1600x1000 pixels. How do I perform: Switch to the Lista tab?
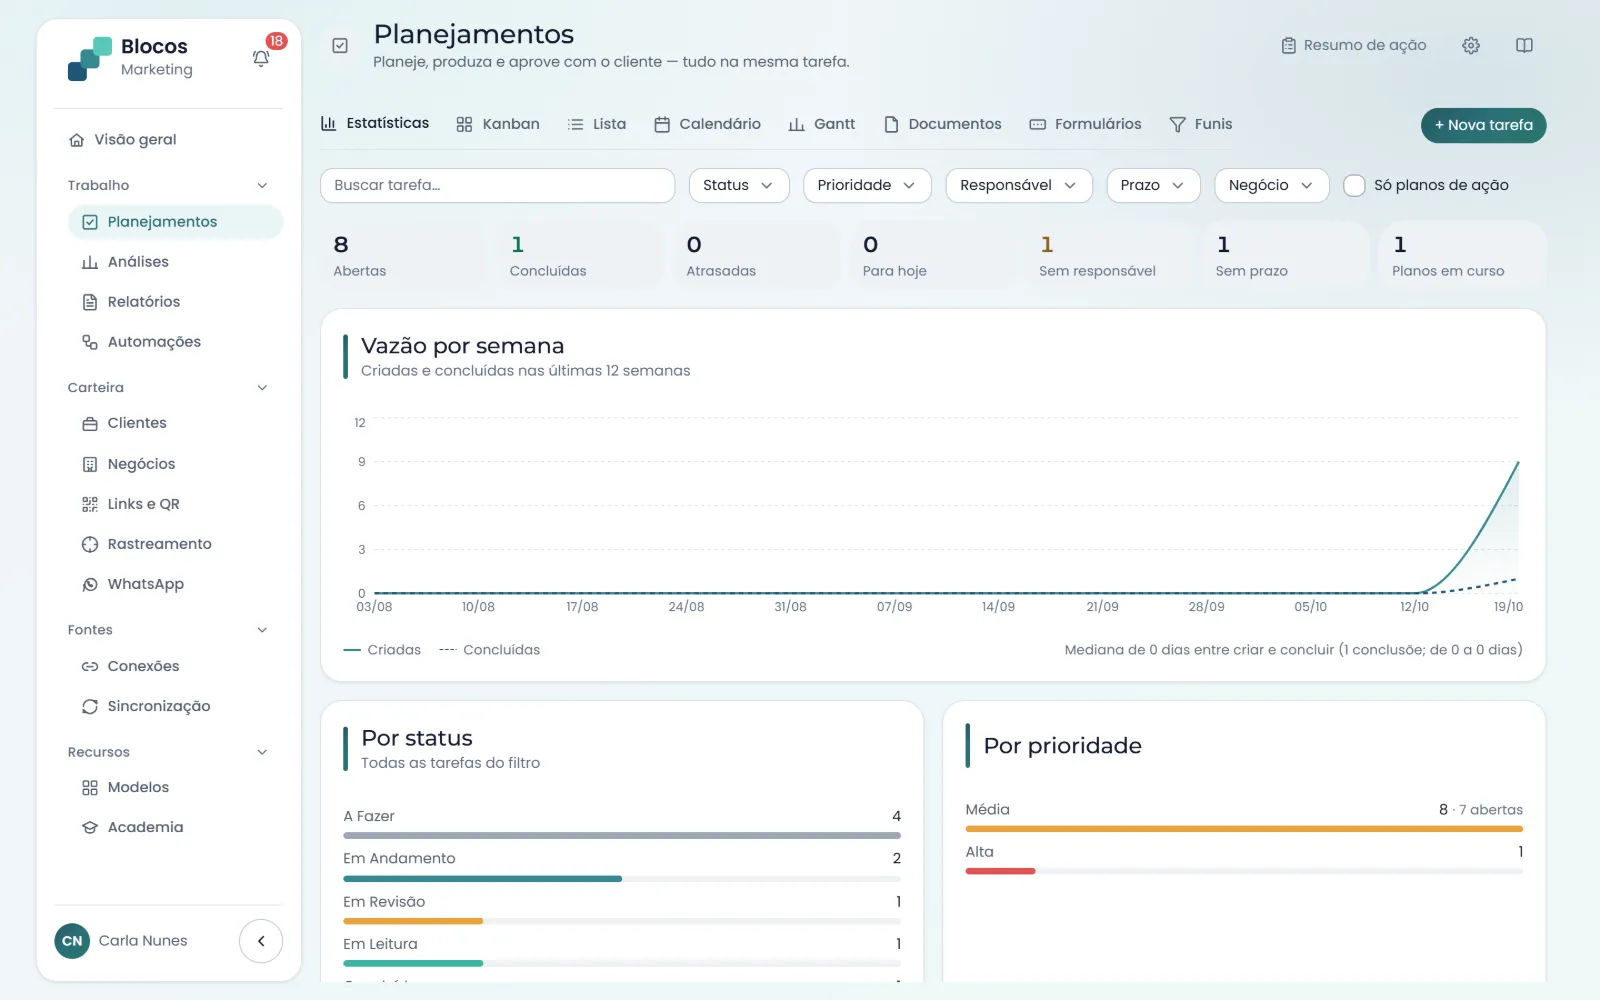point(597,124)
